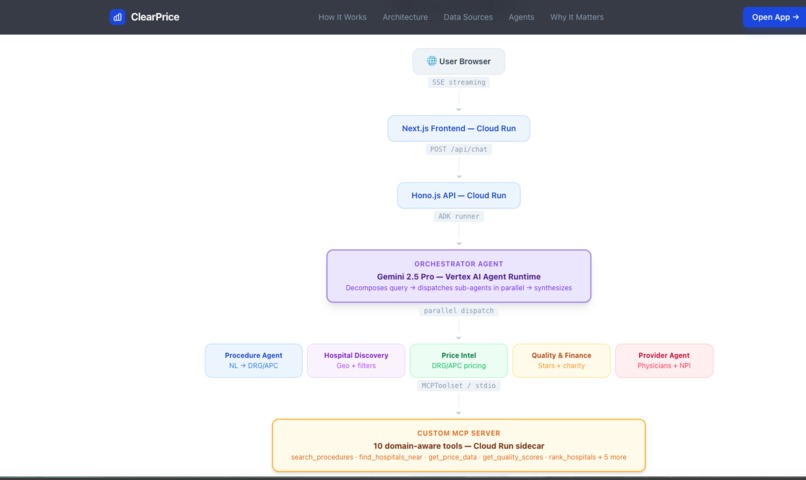This screenshot has width=806, height=480.
Task: Open the Why It Matters nav link
Action: click(x=577, y=17)
